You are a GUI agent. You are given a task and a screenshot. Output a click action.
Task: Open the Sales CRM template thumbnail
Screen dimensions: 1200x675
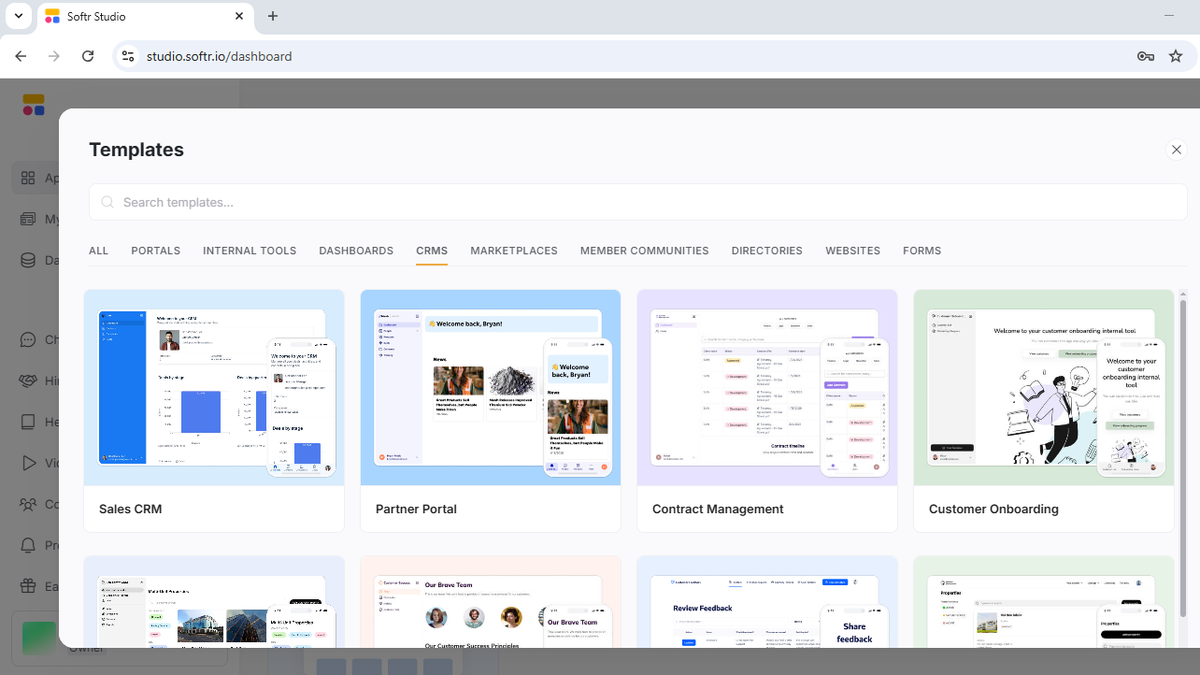(213, 386)
